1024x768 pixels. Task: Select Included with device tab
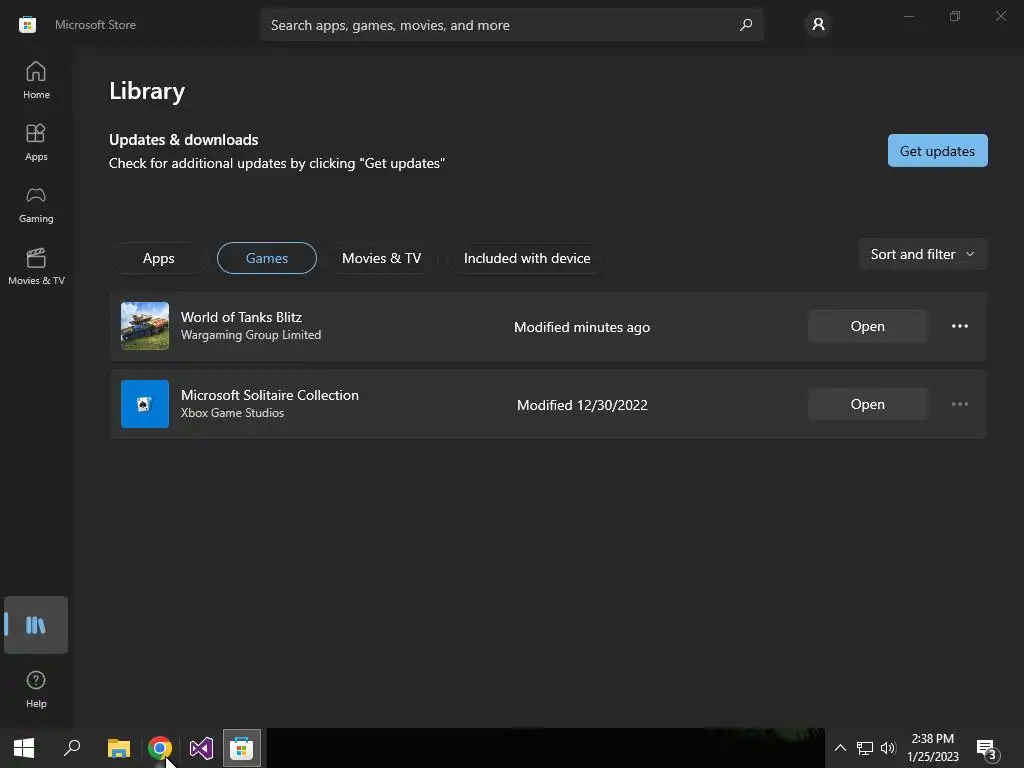[x=527, y=258]
